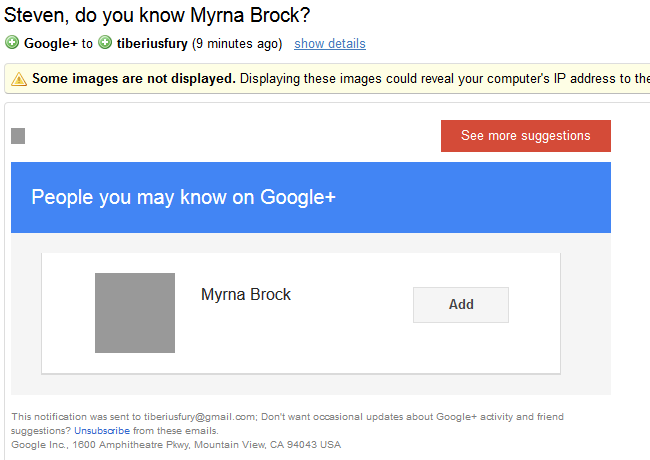Screen dimensions: 650x460
Task: Click the green status icon beside tiberiusfury
Action: pos(105,43)
